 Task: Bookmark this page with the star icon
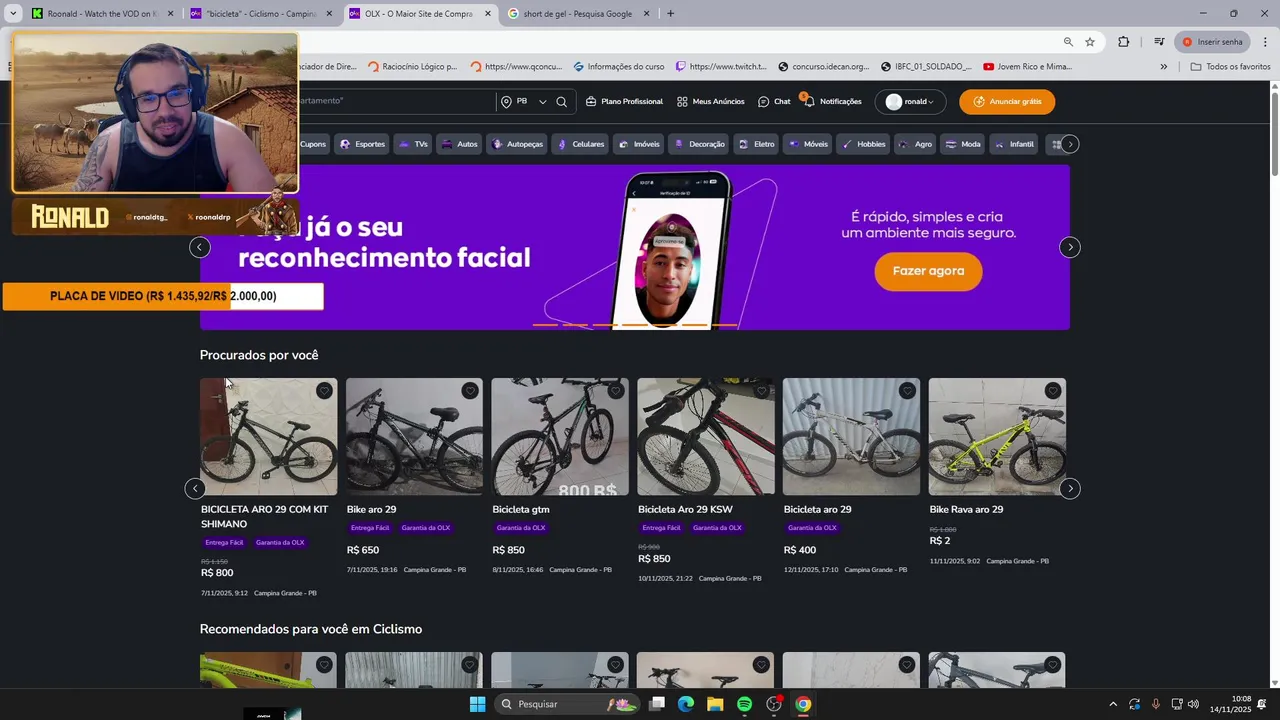pyautogui.click(x=1090, y=42)
